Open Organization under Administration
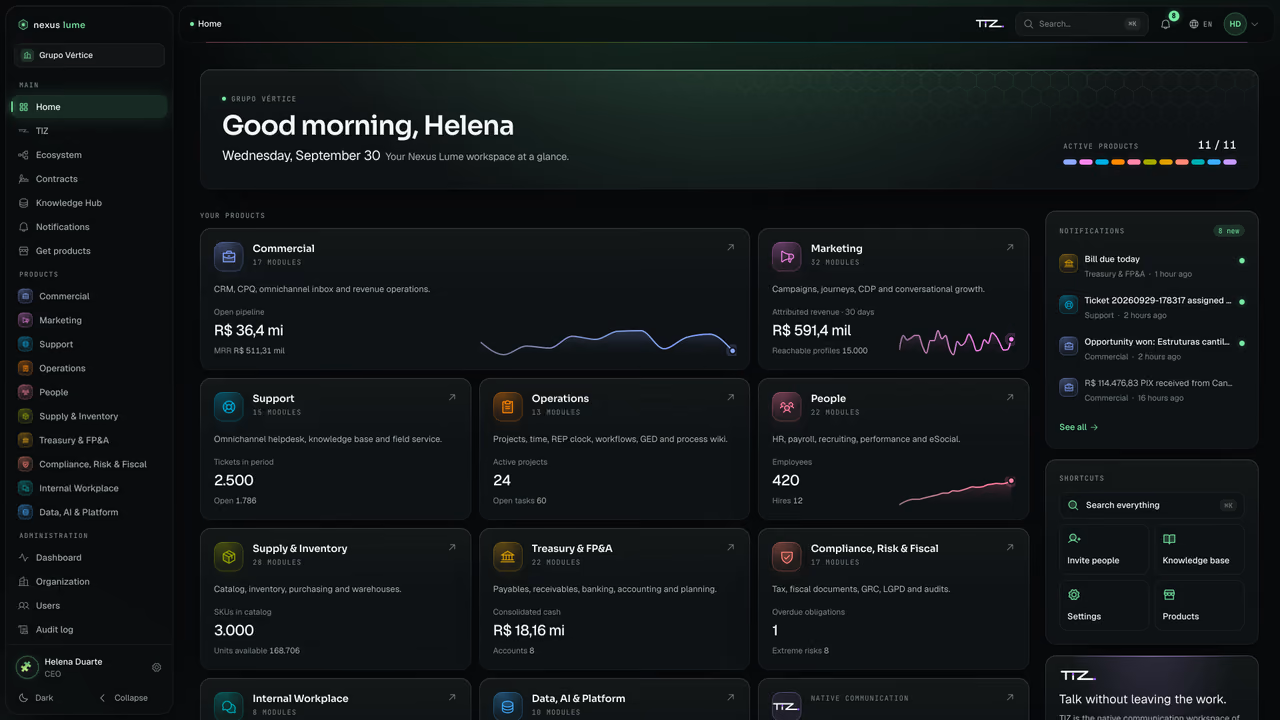The height and width of the screenshot is (720, 1280). [x=89, y=582]
